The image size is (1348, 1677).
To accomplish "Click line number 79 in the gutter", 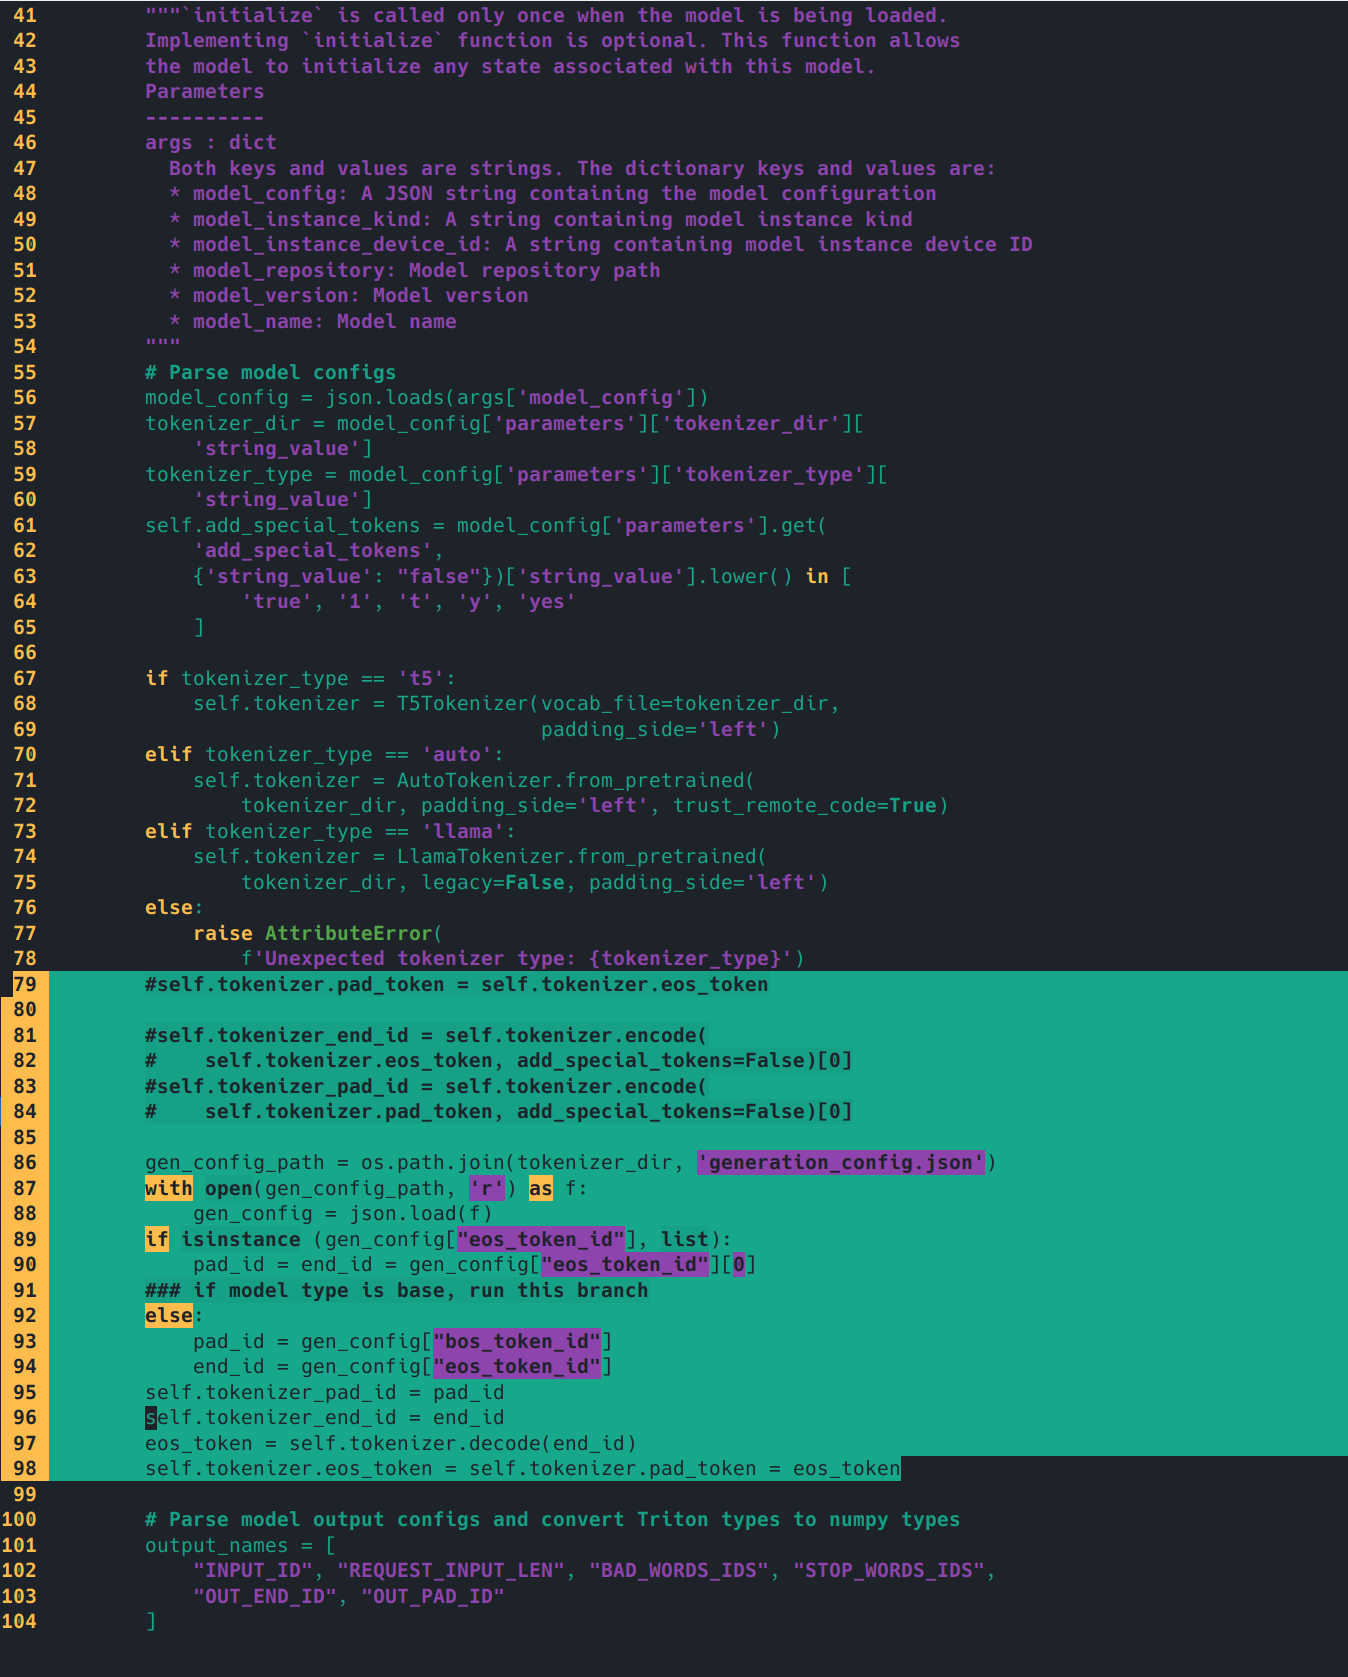I will (24, 984).
